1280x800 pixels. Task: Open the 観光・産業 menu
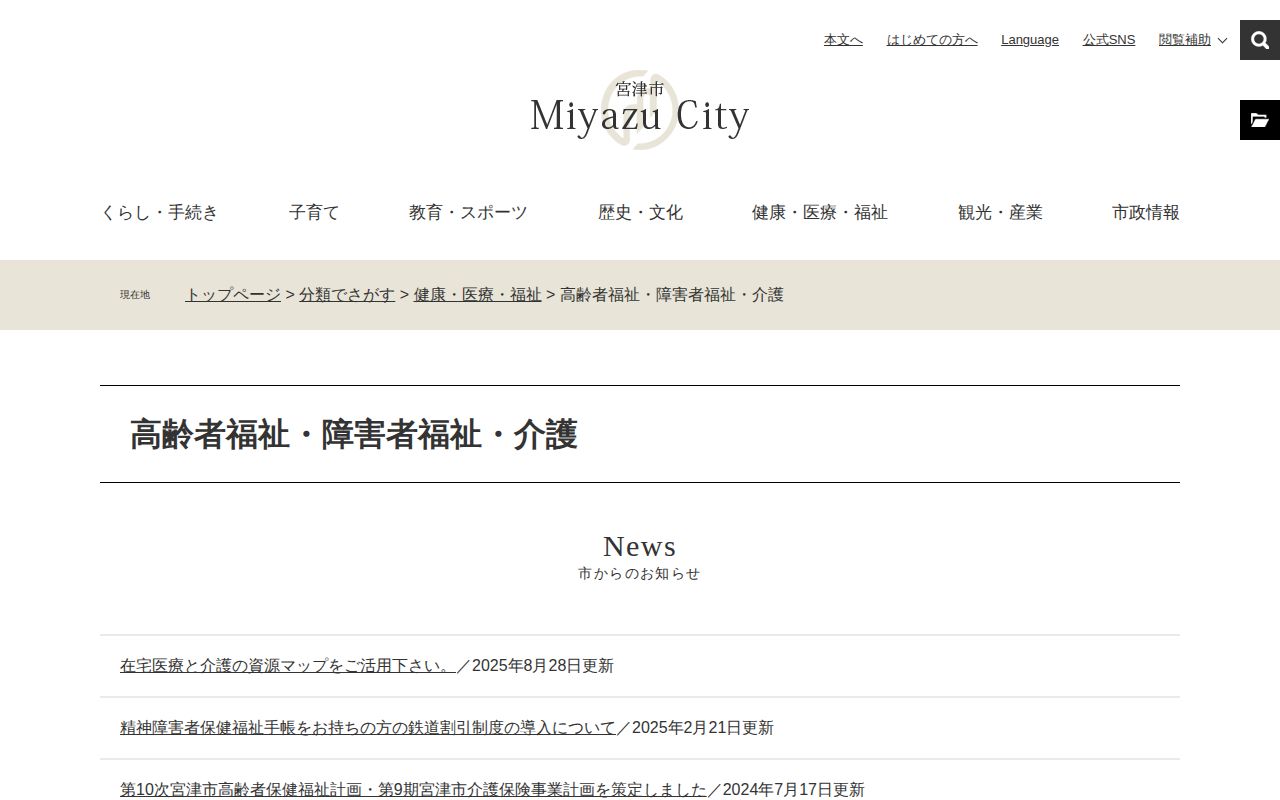(1000, 212)
